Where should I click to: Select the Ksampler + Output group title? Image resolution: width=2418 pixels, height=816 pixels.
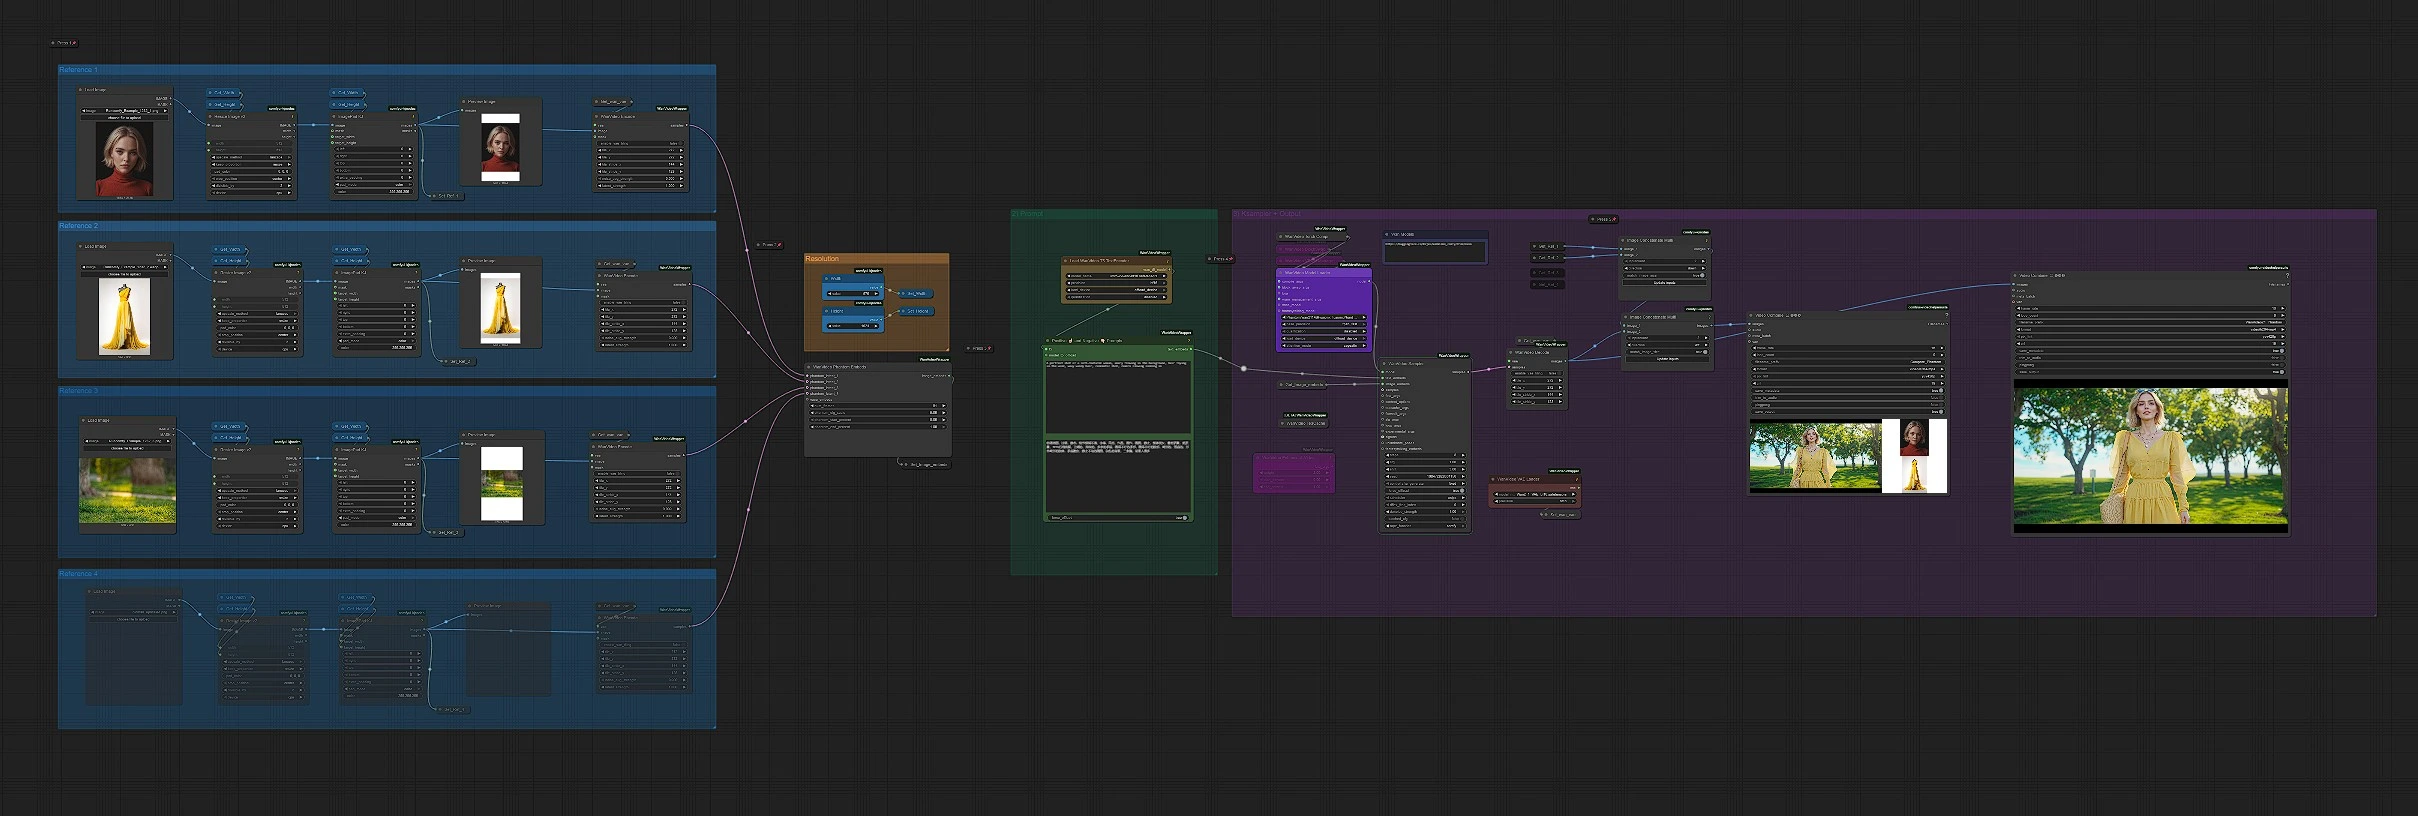(1267, 214)
